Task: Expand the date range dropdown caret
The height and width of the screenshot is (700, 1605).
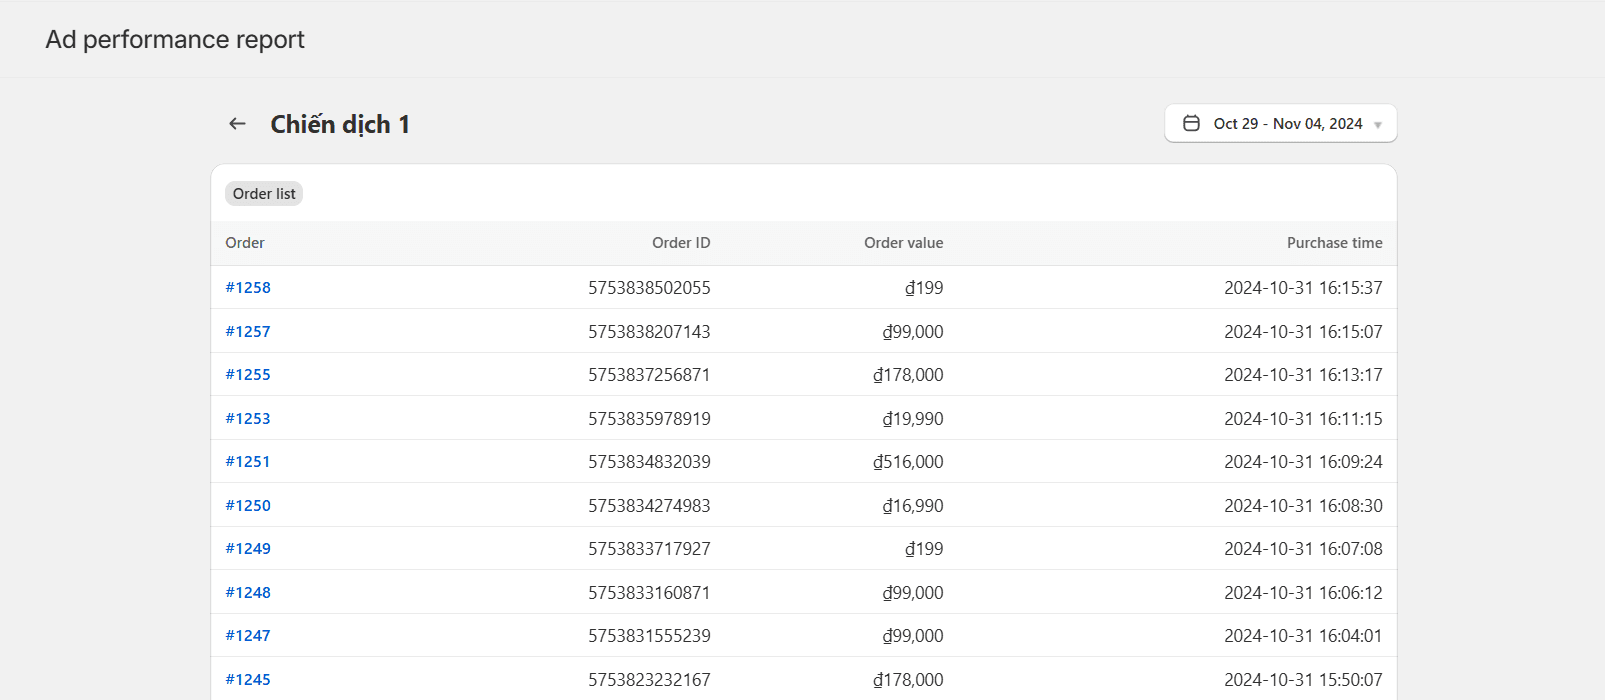Action: [1378, 125]
